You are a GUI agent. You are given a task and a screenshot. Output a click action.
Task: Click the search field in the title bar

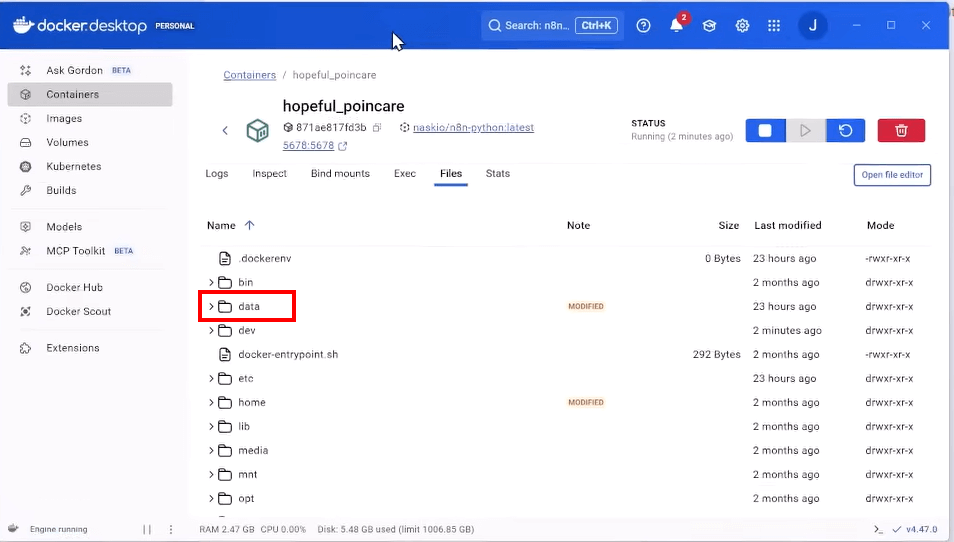(552, 26)
